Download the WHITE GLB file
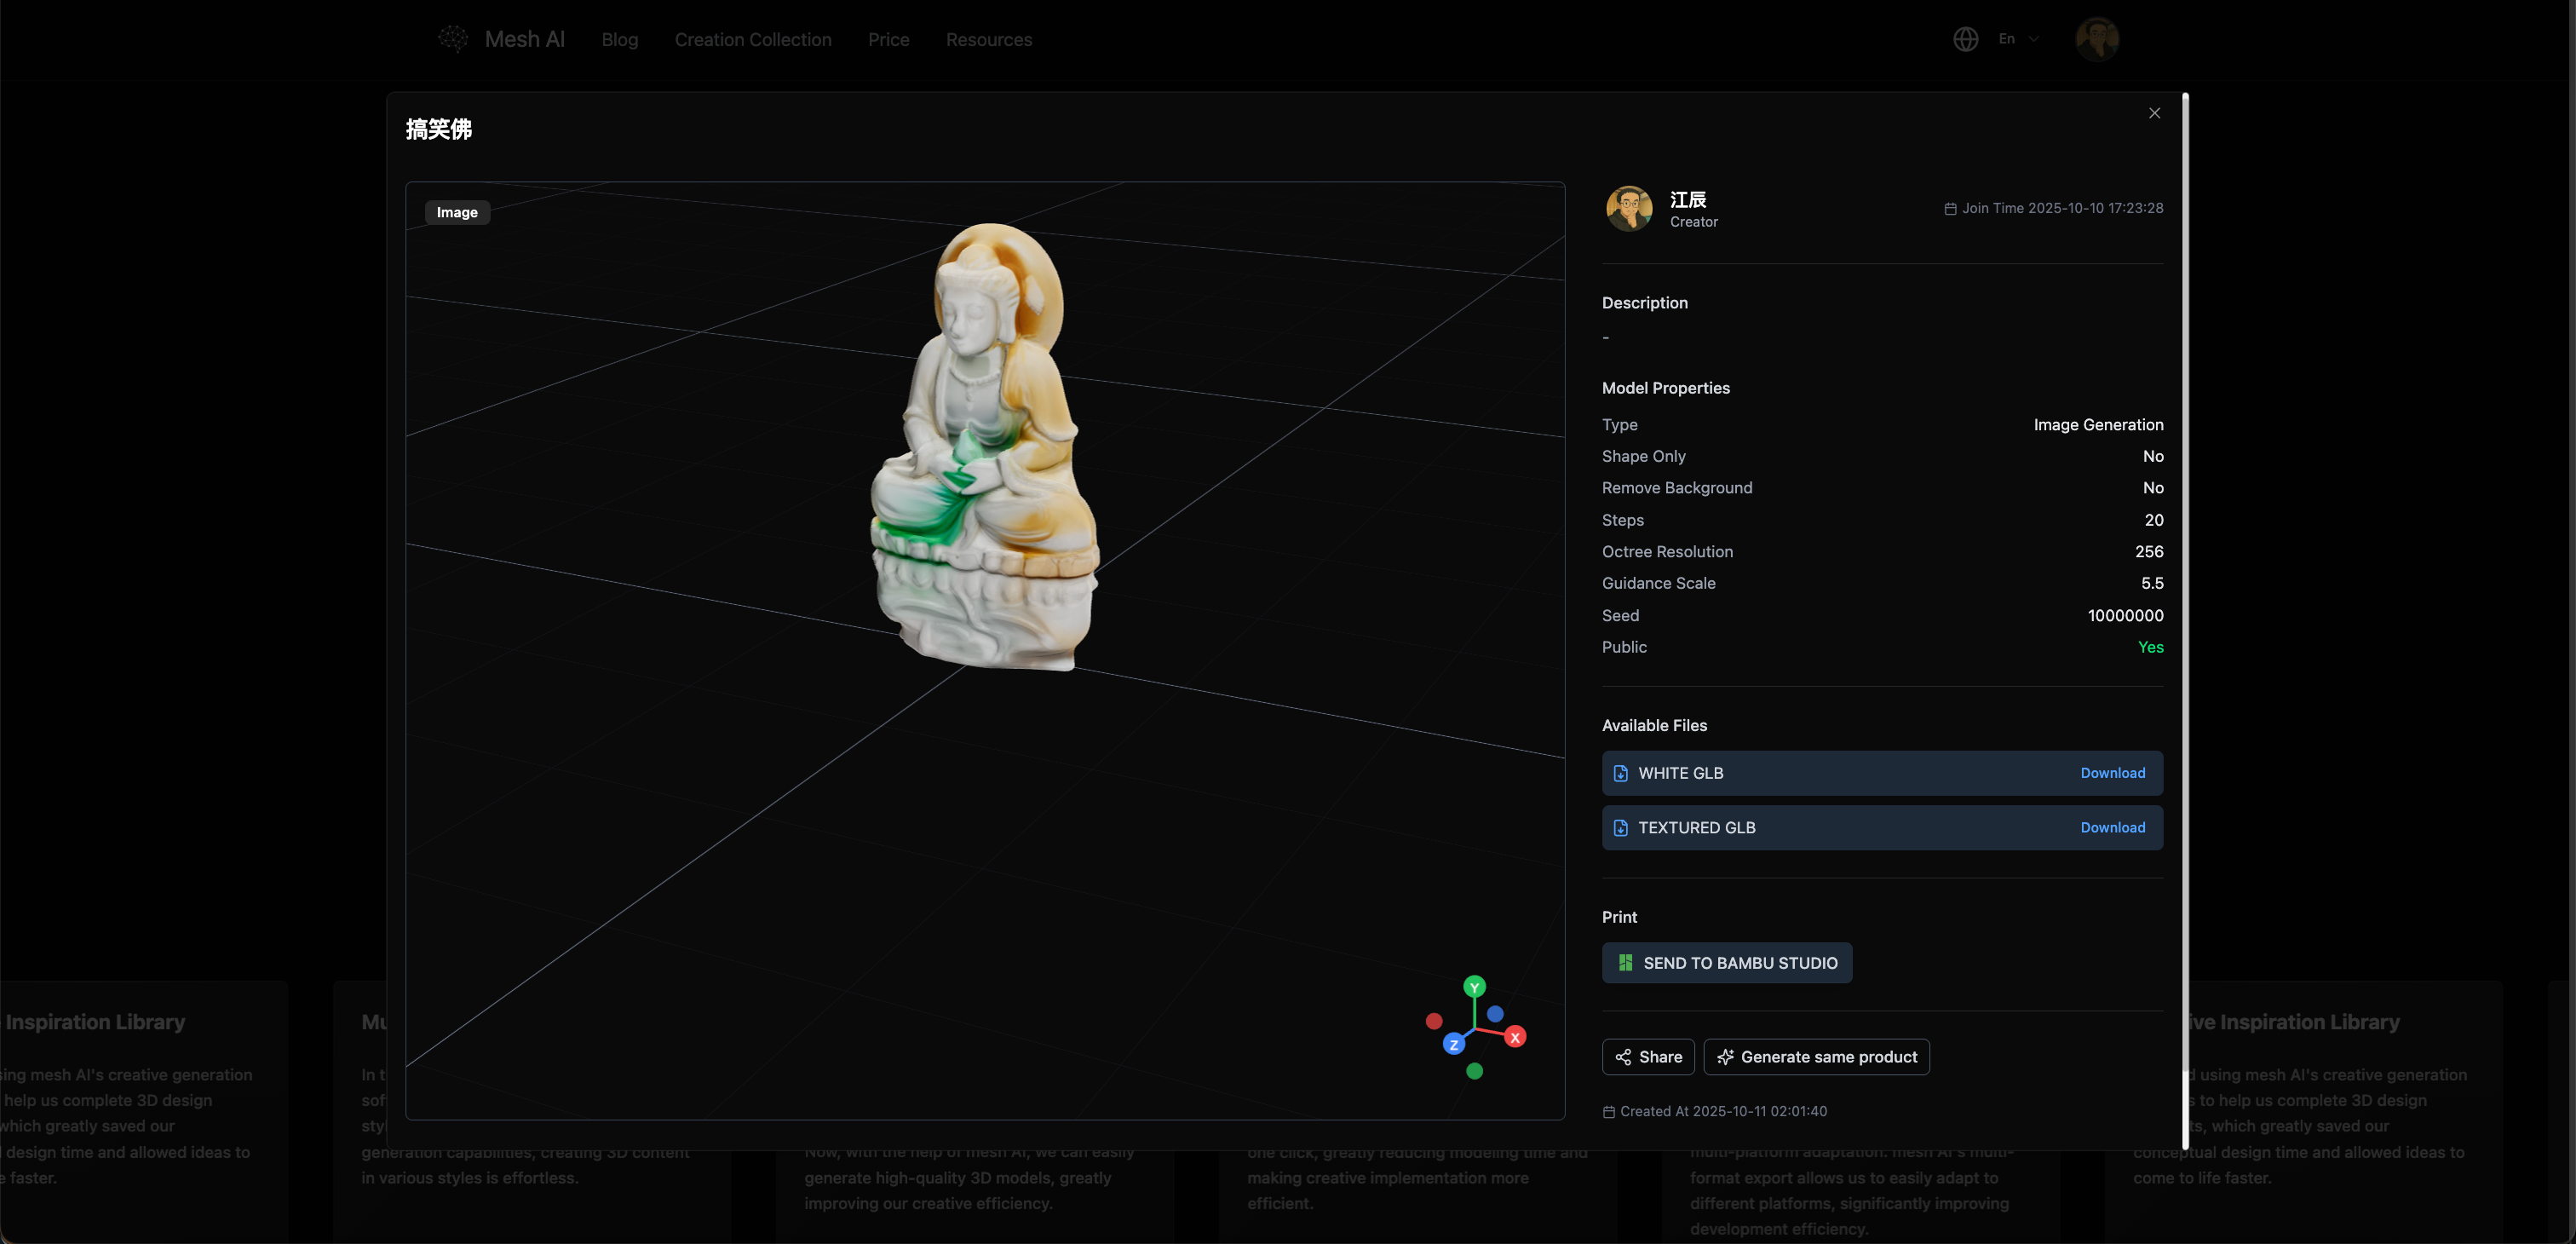2576x1244 pixels. [2112, 773]
